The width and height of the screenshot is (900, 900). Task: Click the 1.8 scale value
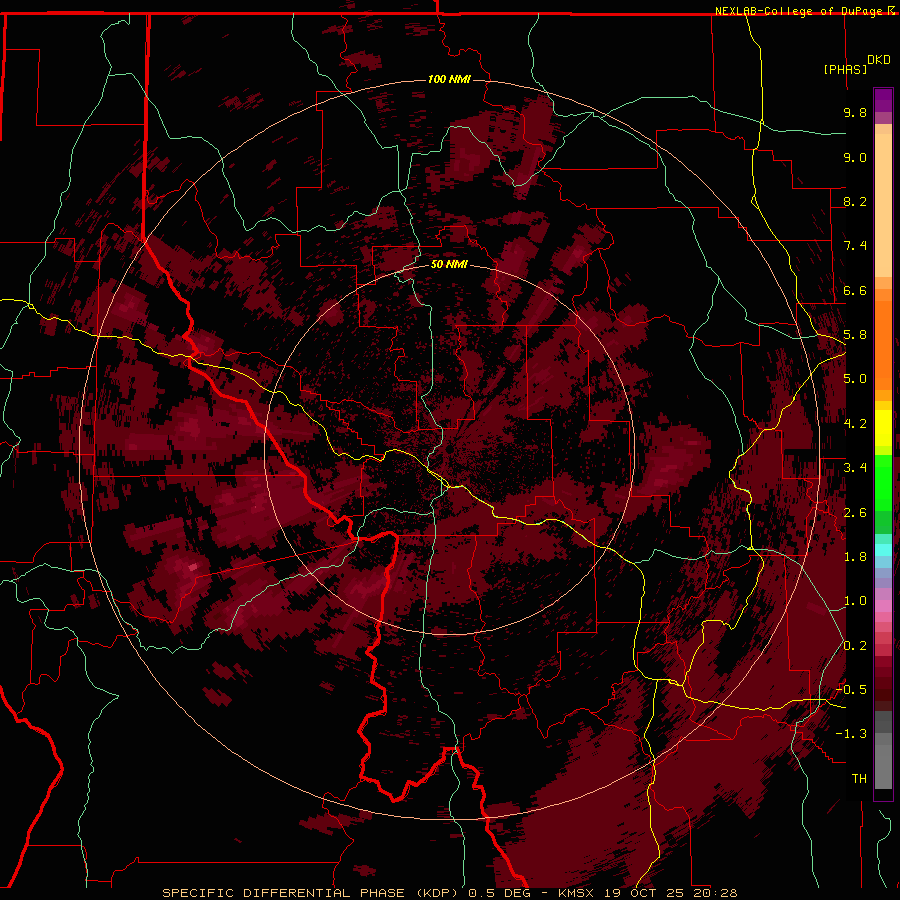point(855,557)
